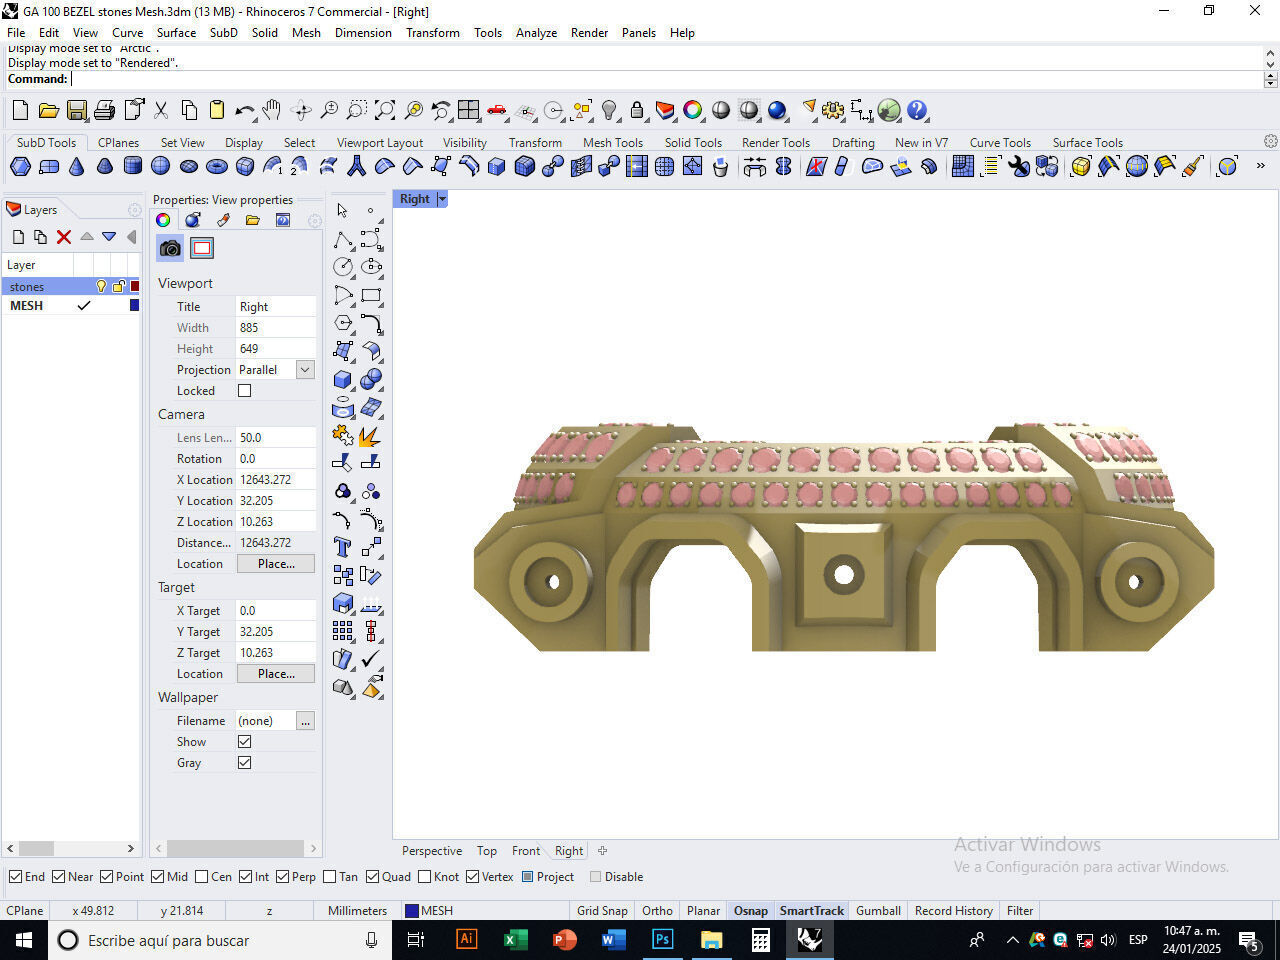
Task: Click the delete layer red X icon
Action: (x=64, y=237)
